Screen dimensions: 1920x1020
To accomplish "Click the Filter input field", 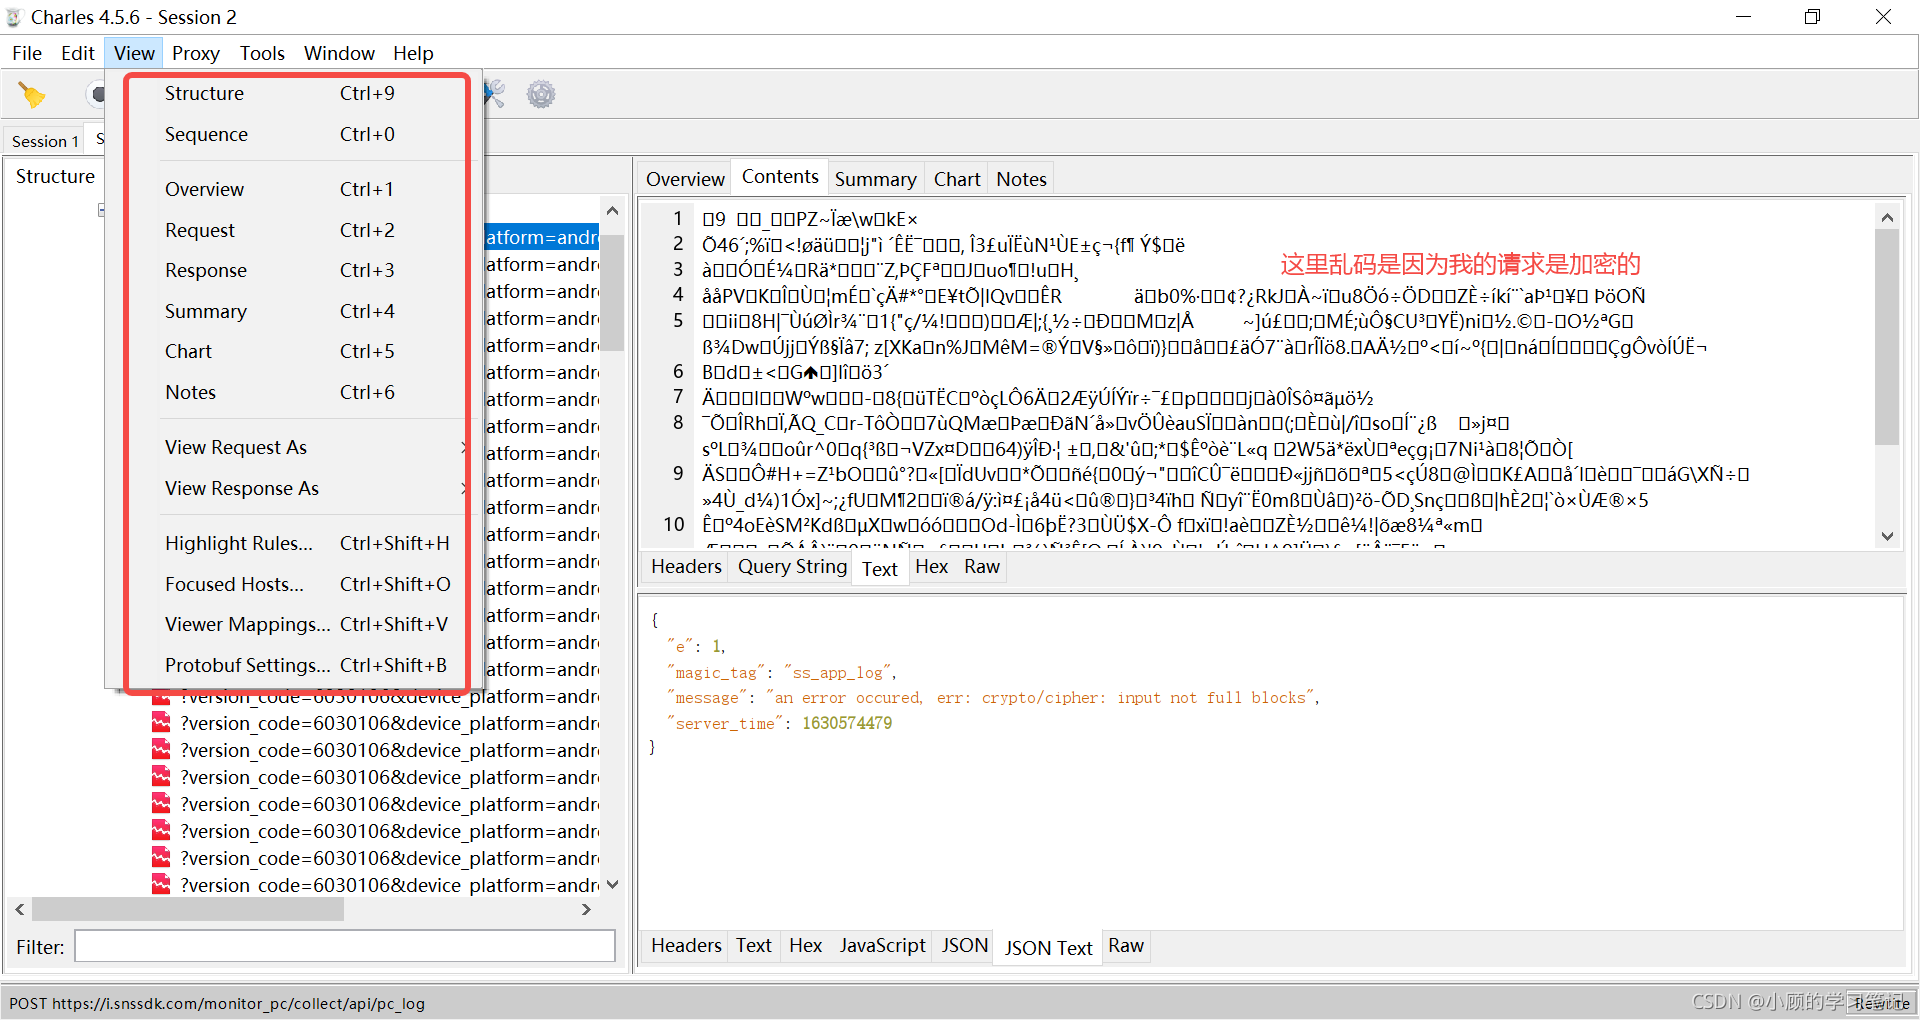I will [345, 946].
